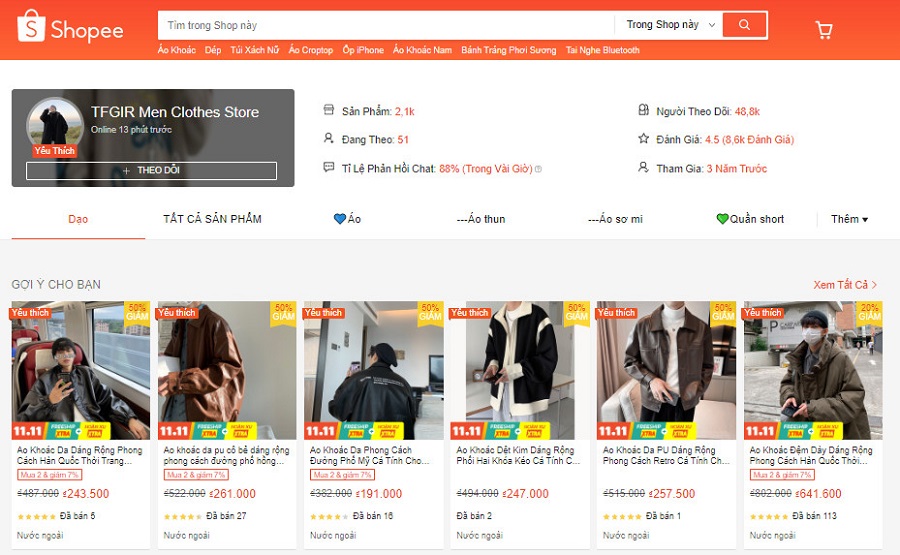This screenshot has width=900, height=555.
Task: Switch to TẤT CẢ SẢN PHẨM tab
Action: point(212,219)
